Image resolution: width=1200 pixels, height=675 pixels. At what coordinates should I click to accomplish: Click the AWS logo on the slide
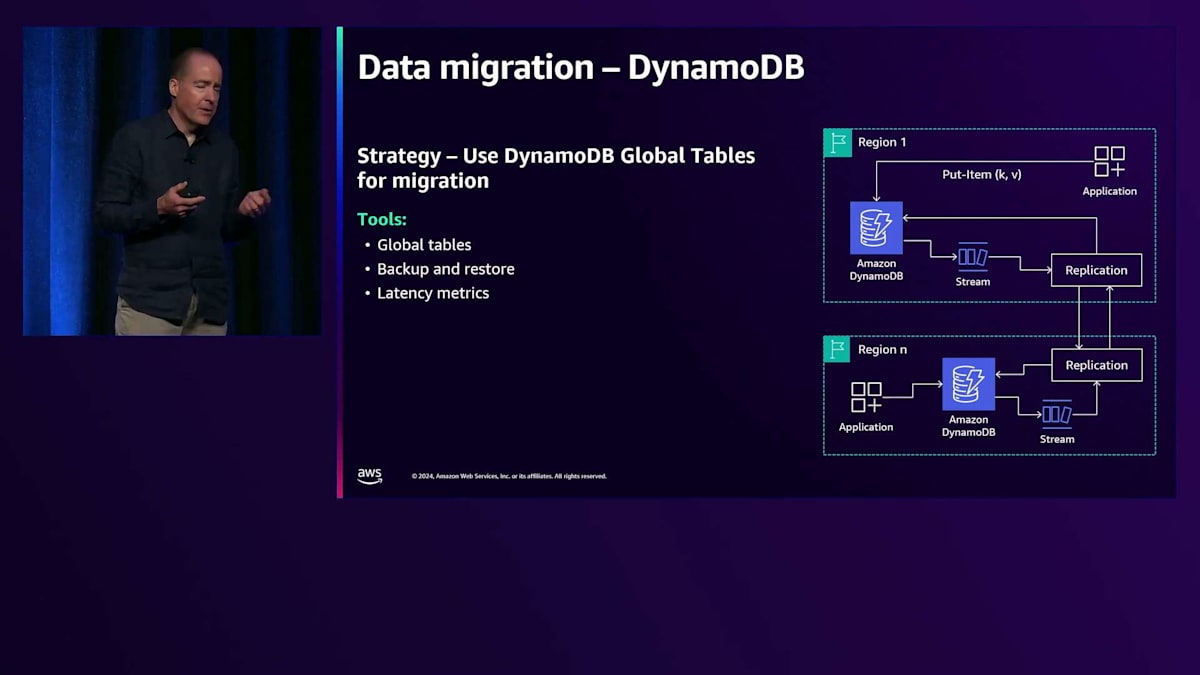pos(370,476)
